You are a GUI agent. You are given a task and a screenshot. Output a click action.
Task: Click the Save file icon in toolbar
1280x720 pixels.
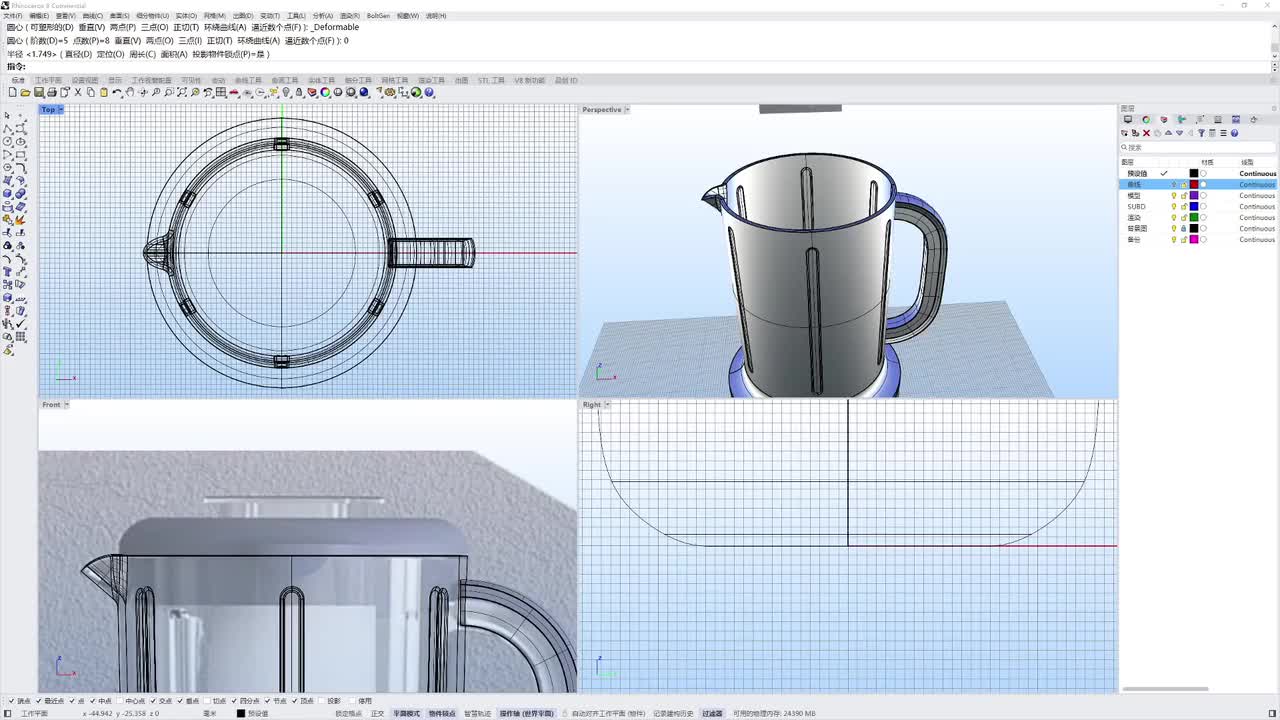click(x=39, y=93)
